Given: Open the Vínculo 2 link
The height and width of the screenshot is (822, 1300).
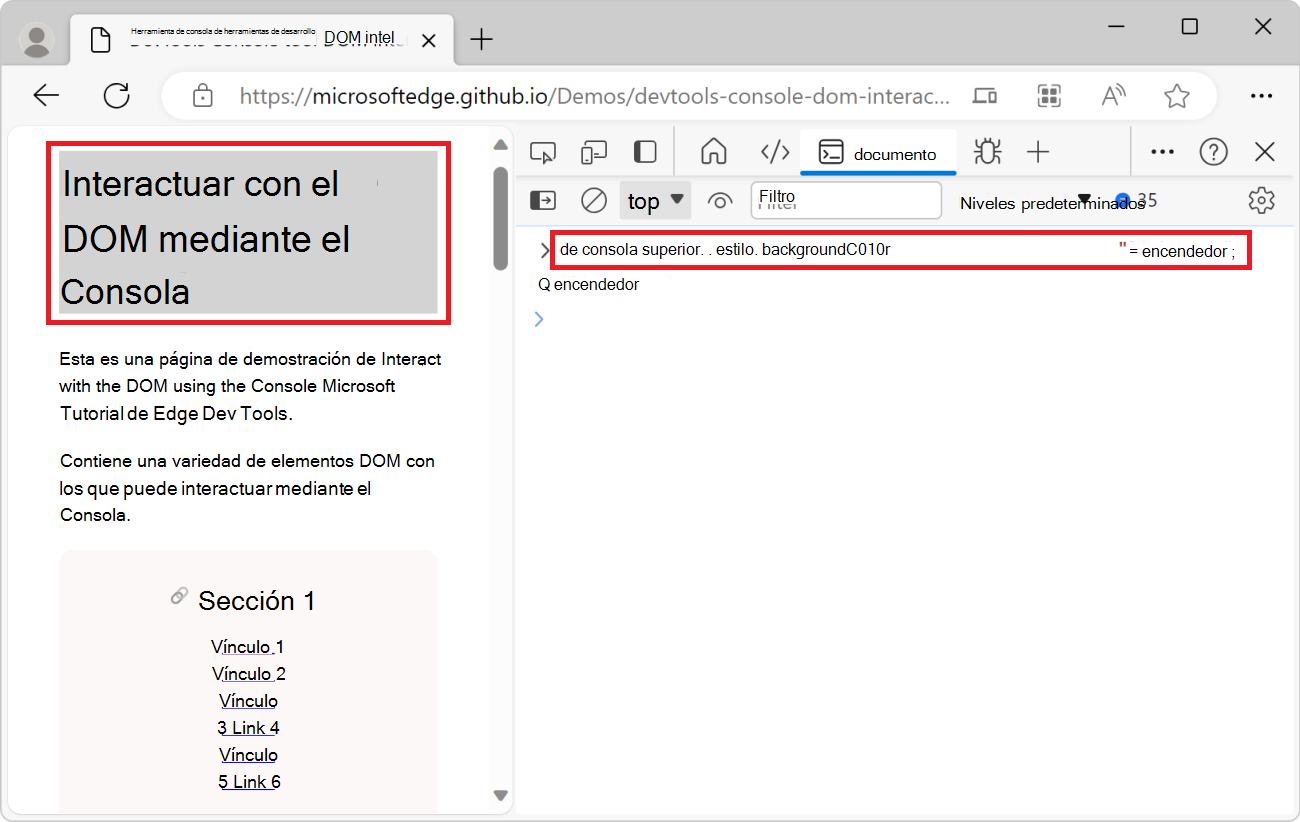Looking at the screenshot, I should point(248,673).
